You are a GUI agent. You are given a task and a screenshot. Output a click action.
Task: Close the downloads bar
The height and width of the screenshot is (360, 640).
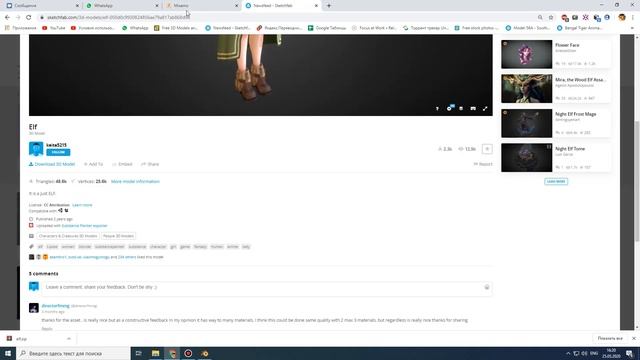click(x=633, y=338)
